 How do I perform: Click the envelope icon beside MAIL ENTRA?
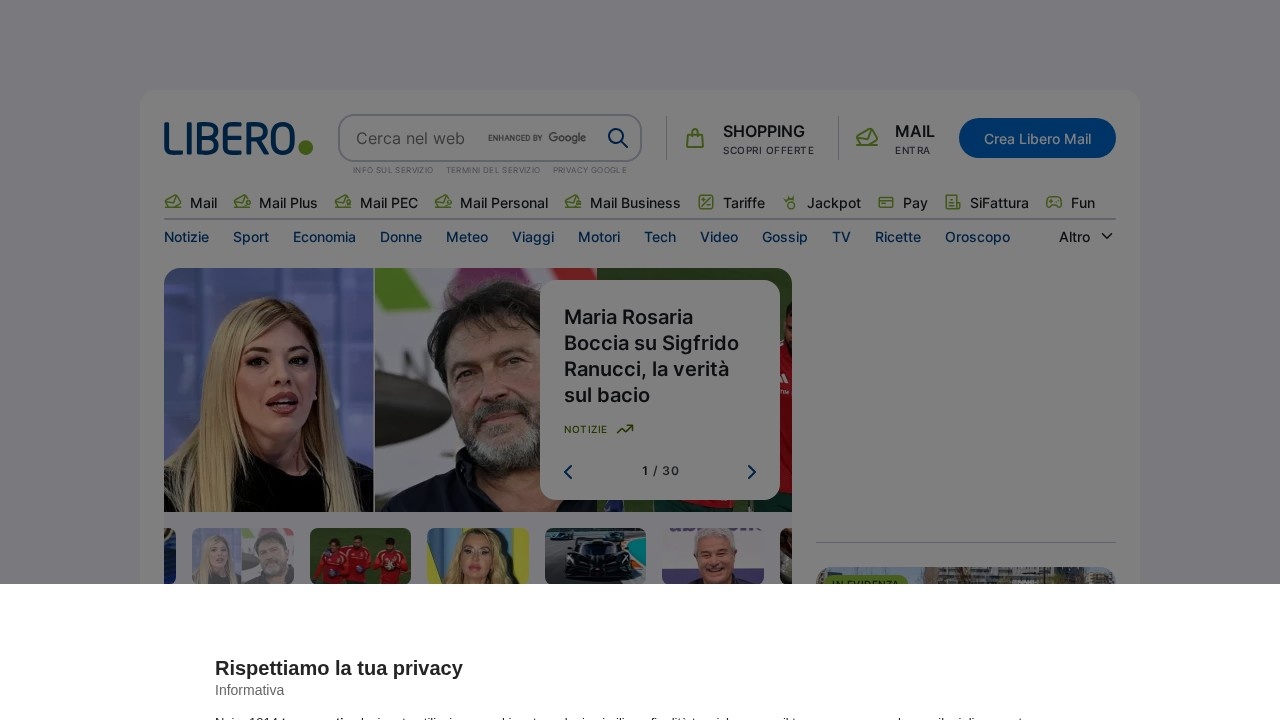coord(867,138)
